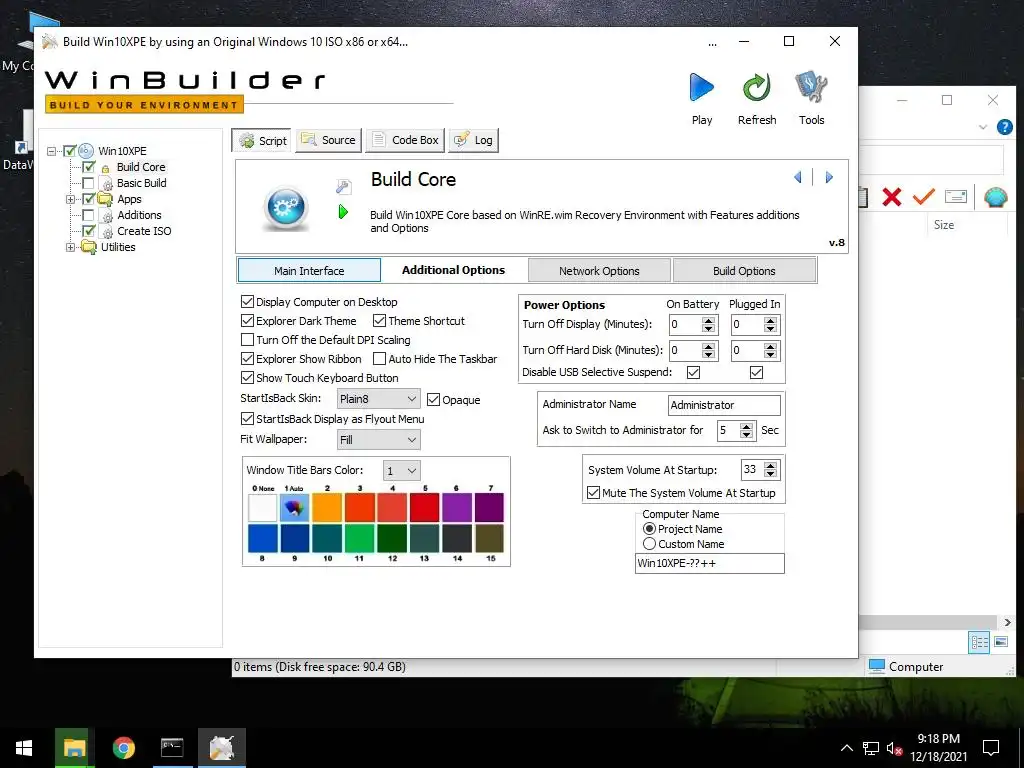Click the red X icon in background window

pos(891,197)
